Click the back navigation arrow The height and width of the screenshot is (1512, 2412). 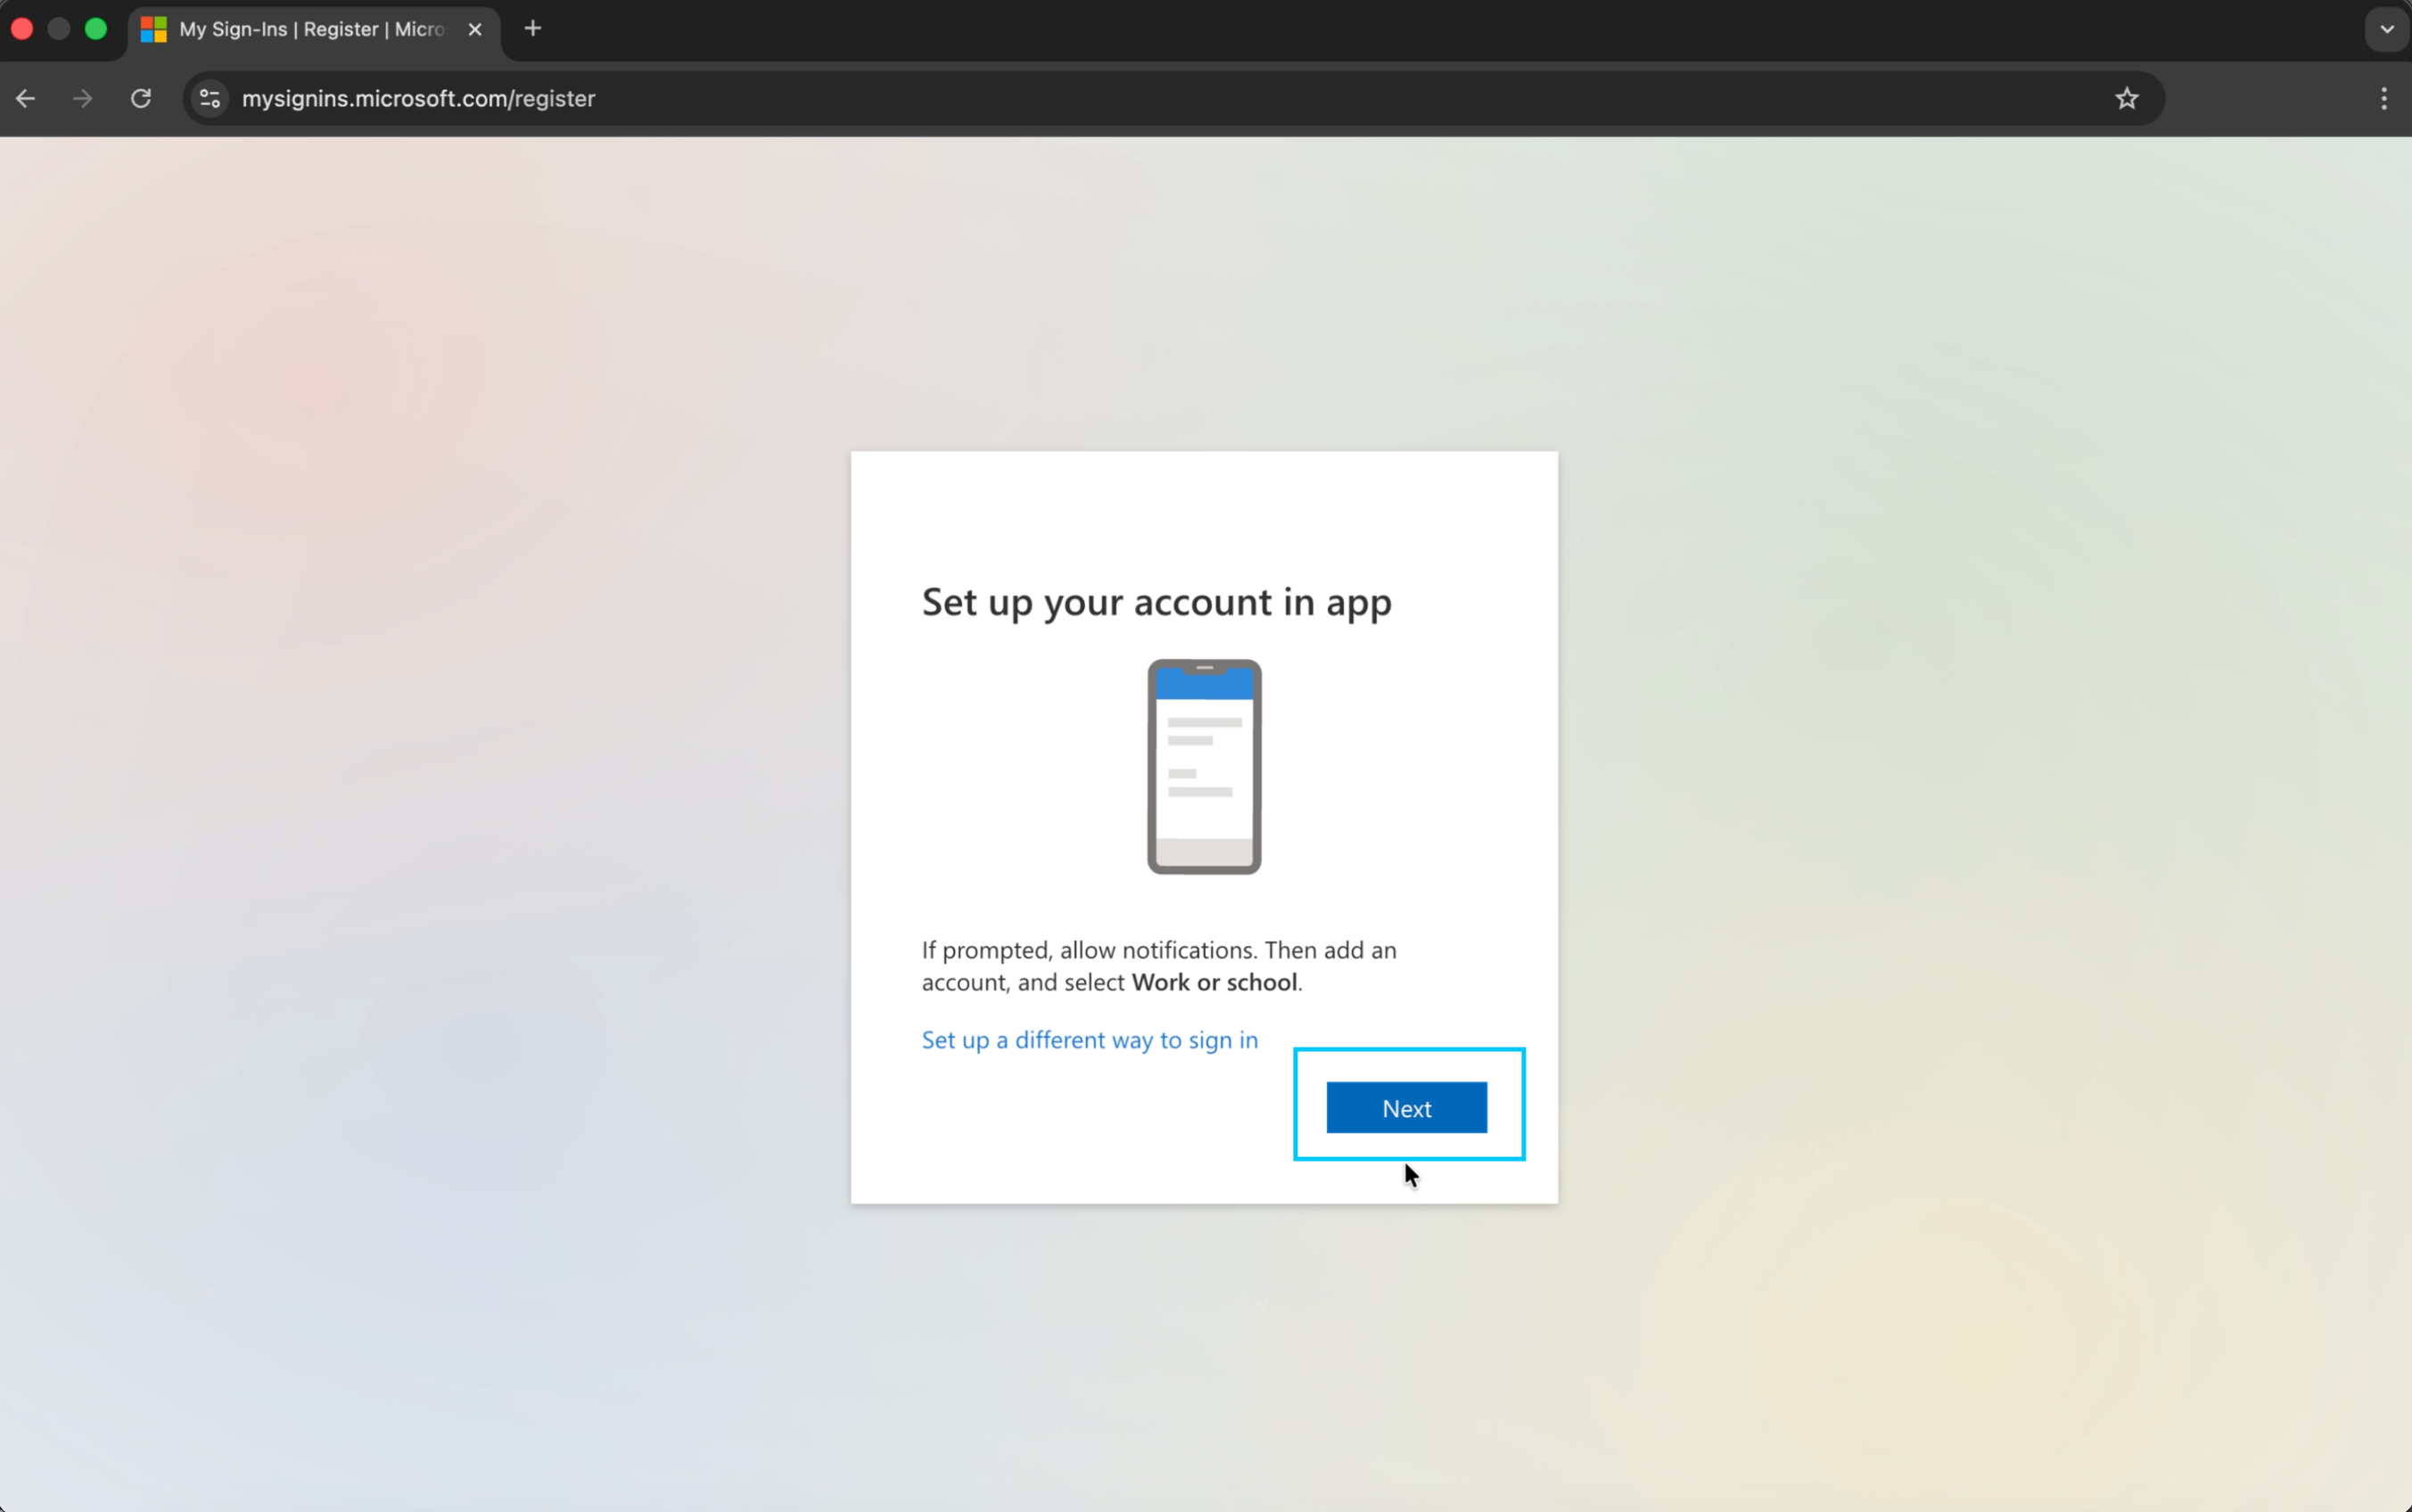pyautogui.click(x=25, y=97)
